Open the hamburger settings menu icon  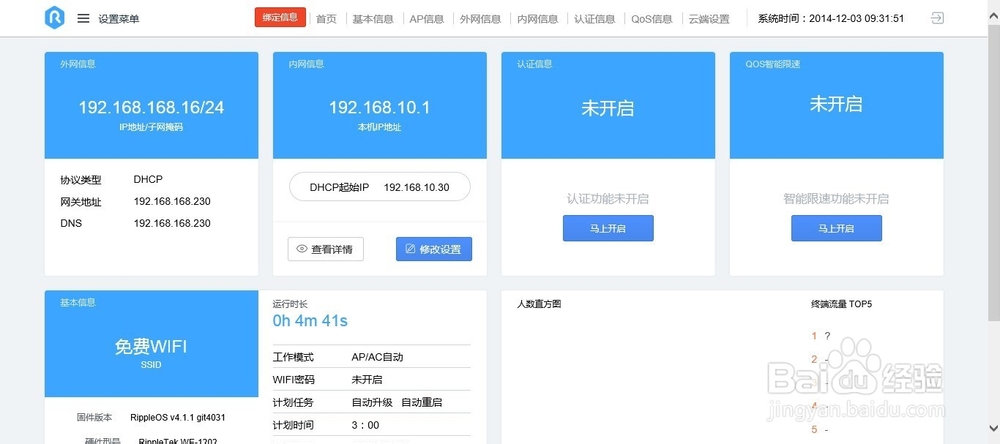pos(83,18)
